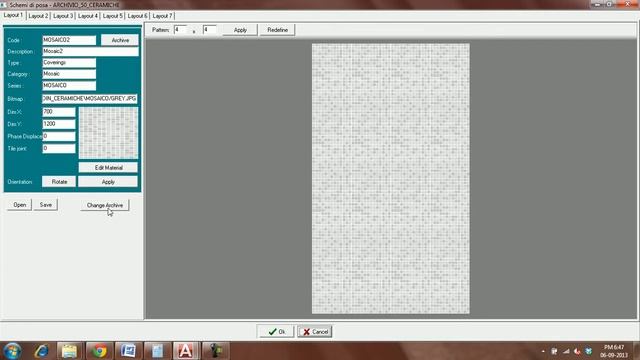Image resolution: width=640 pixels, height=360 pixels.
Task: Click the Redefine button
Action: click(278, 30)
